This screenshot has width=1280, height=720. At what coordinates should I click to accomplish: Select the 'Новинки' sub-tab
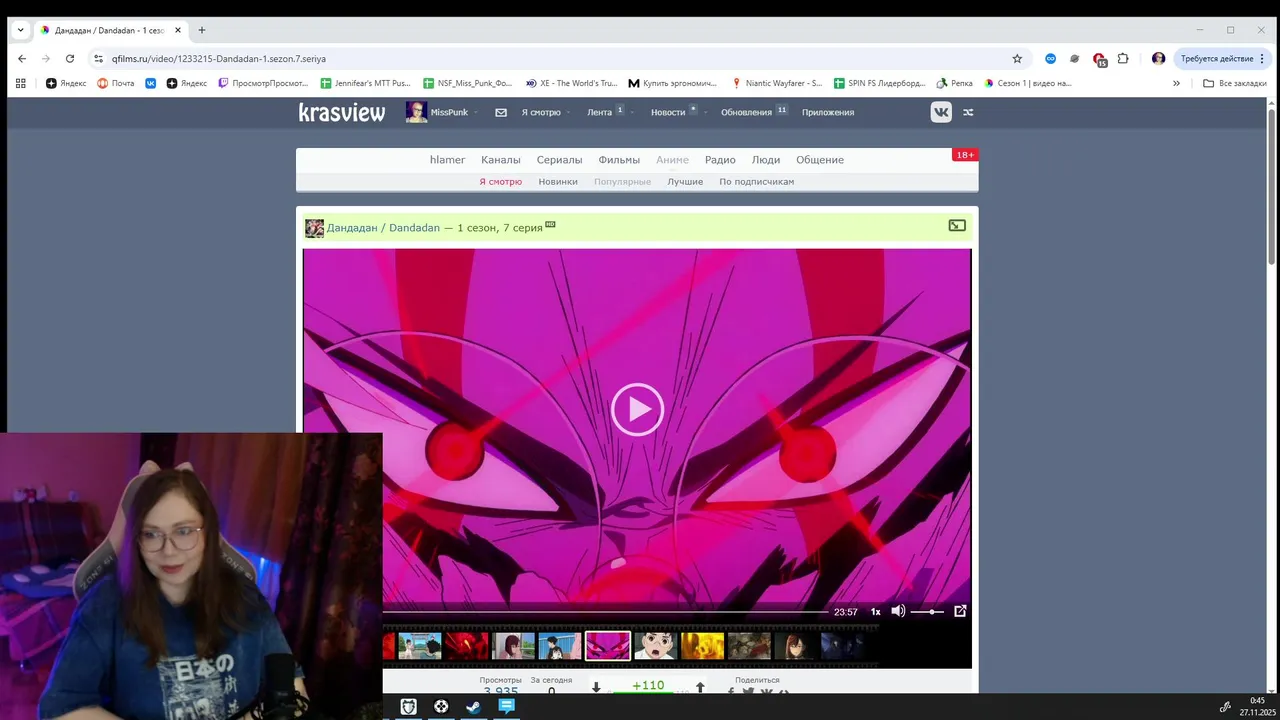point(558,182)
